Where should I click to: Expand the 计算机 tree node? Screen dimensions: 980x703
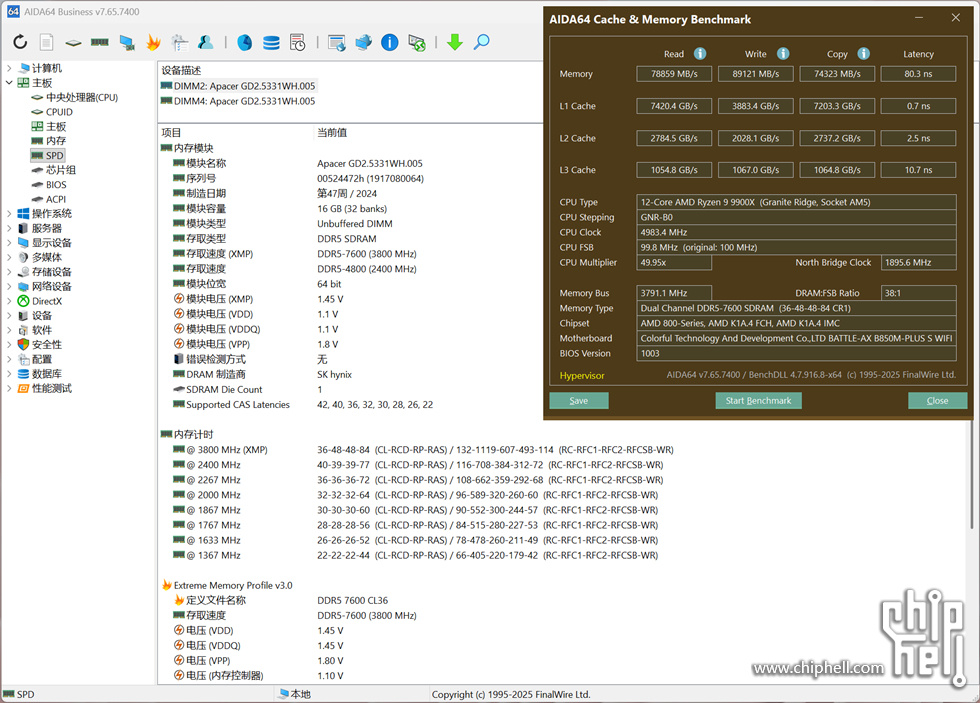[x=9, y=68]
